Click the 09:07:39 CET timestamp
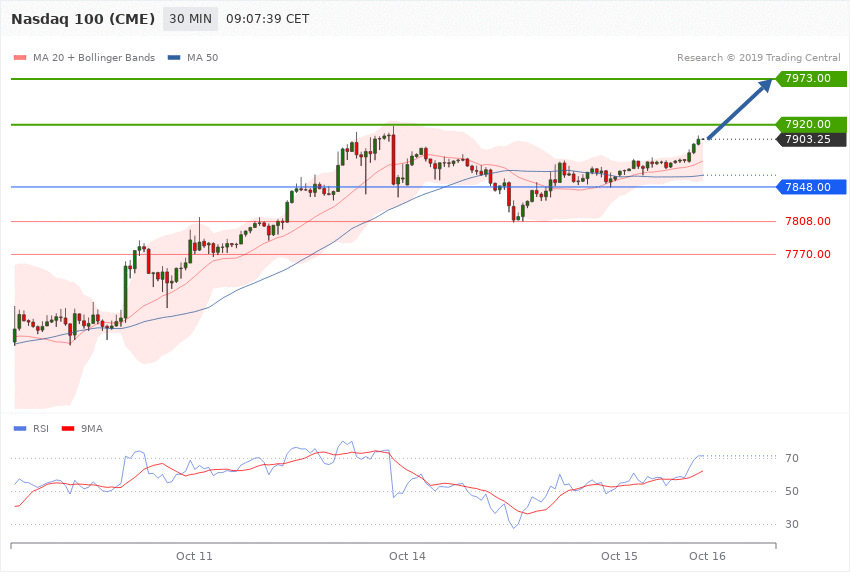The height and width of the screenshot is (576, 850). coord(268,19)
